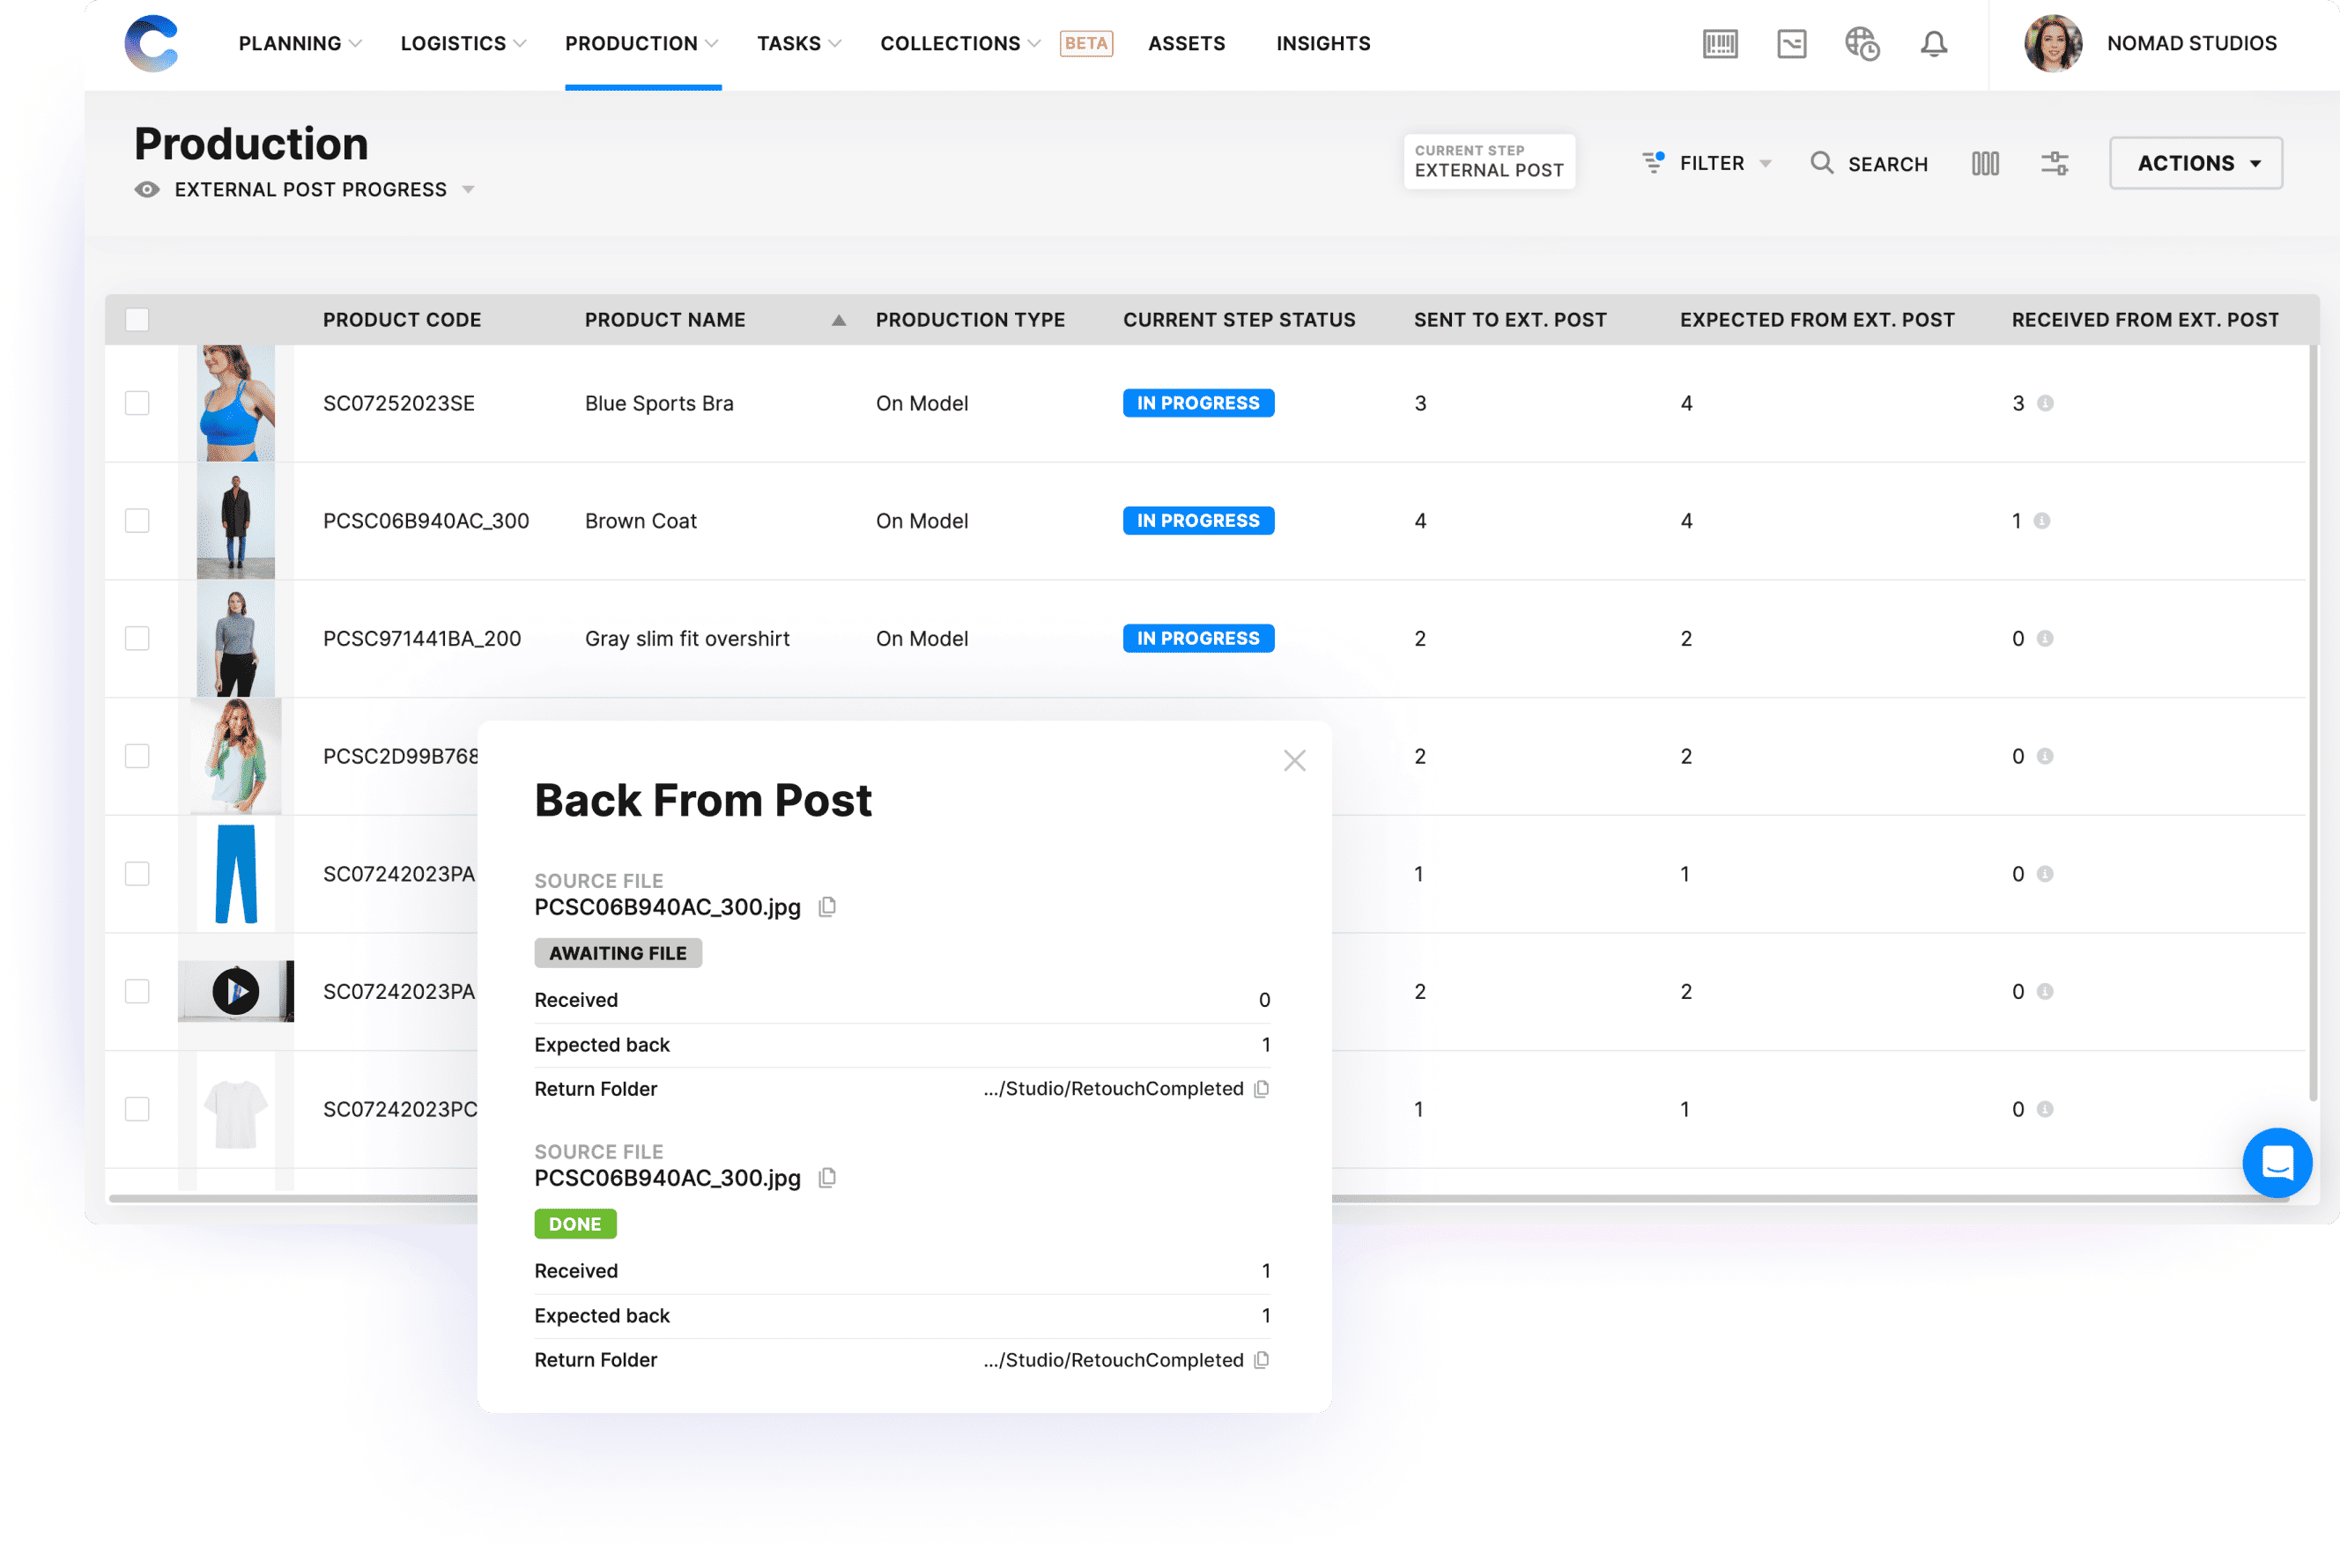Image resolution: width=2340 pixels, height=1568 pixels.
Task: Open the column layout view icon
Action: 1985,163
